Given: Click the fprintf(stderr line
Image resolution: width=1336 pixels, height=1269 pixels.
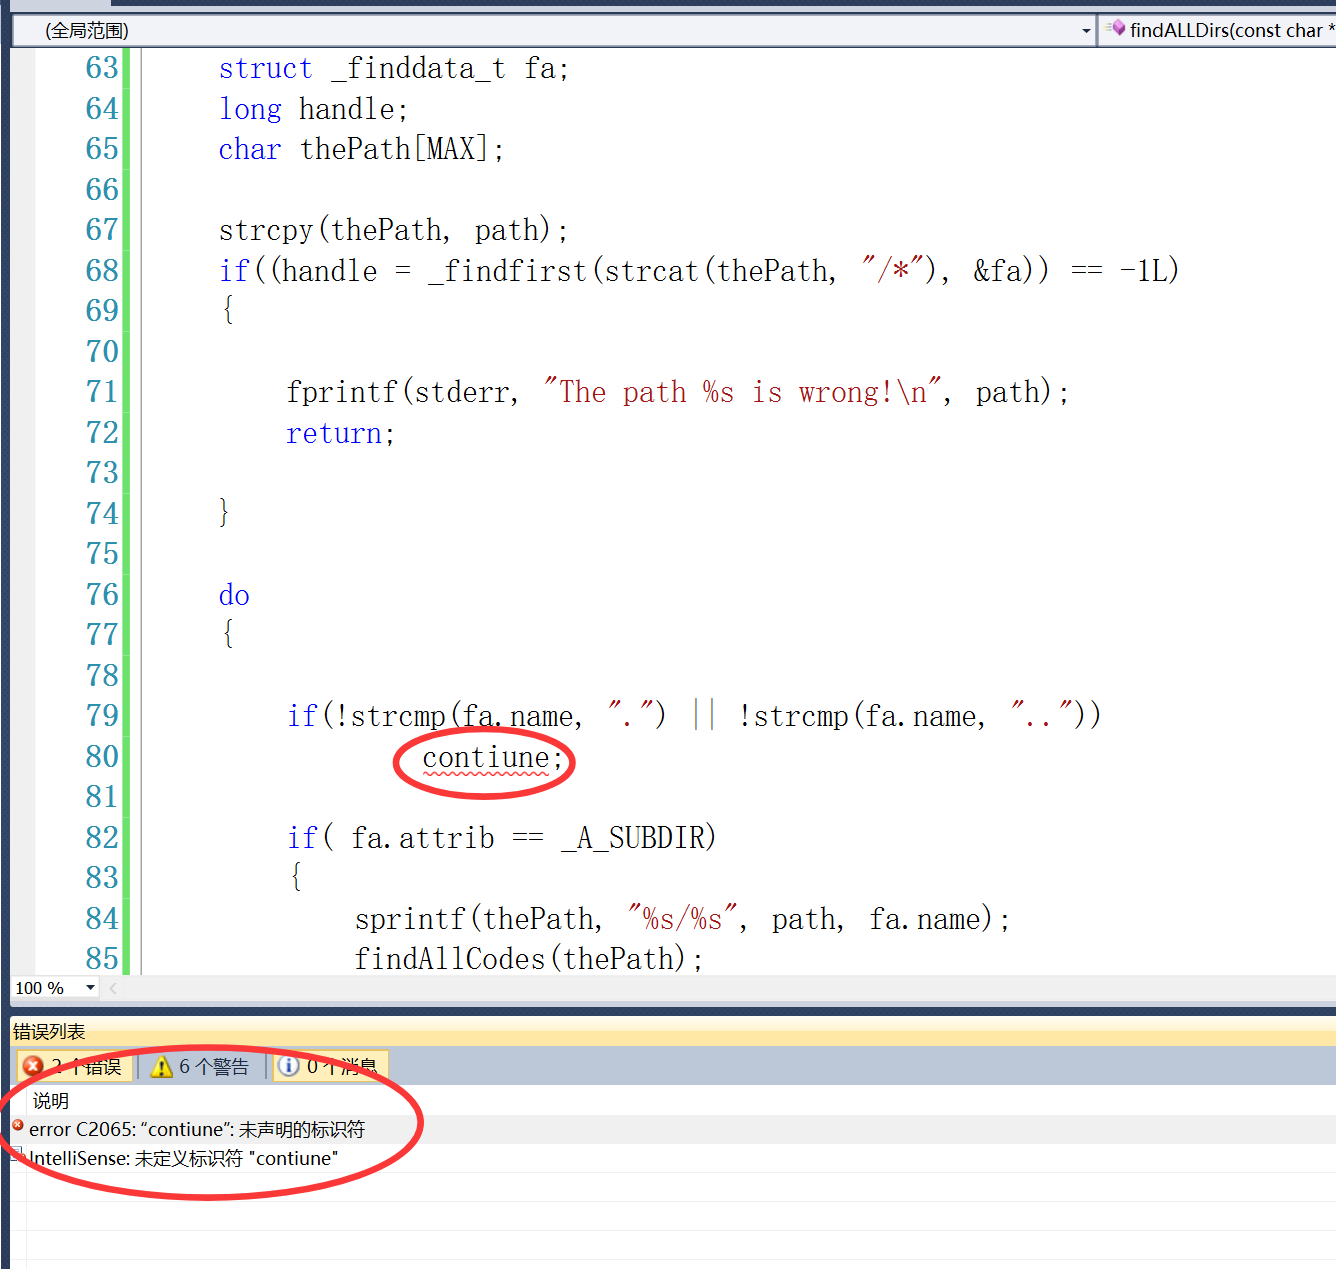Looking at the screenshot, I should click(678, 392).
